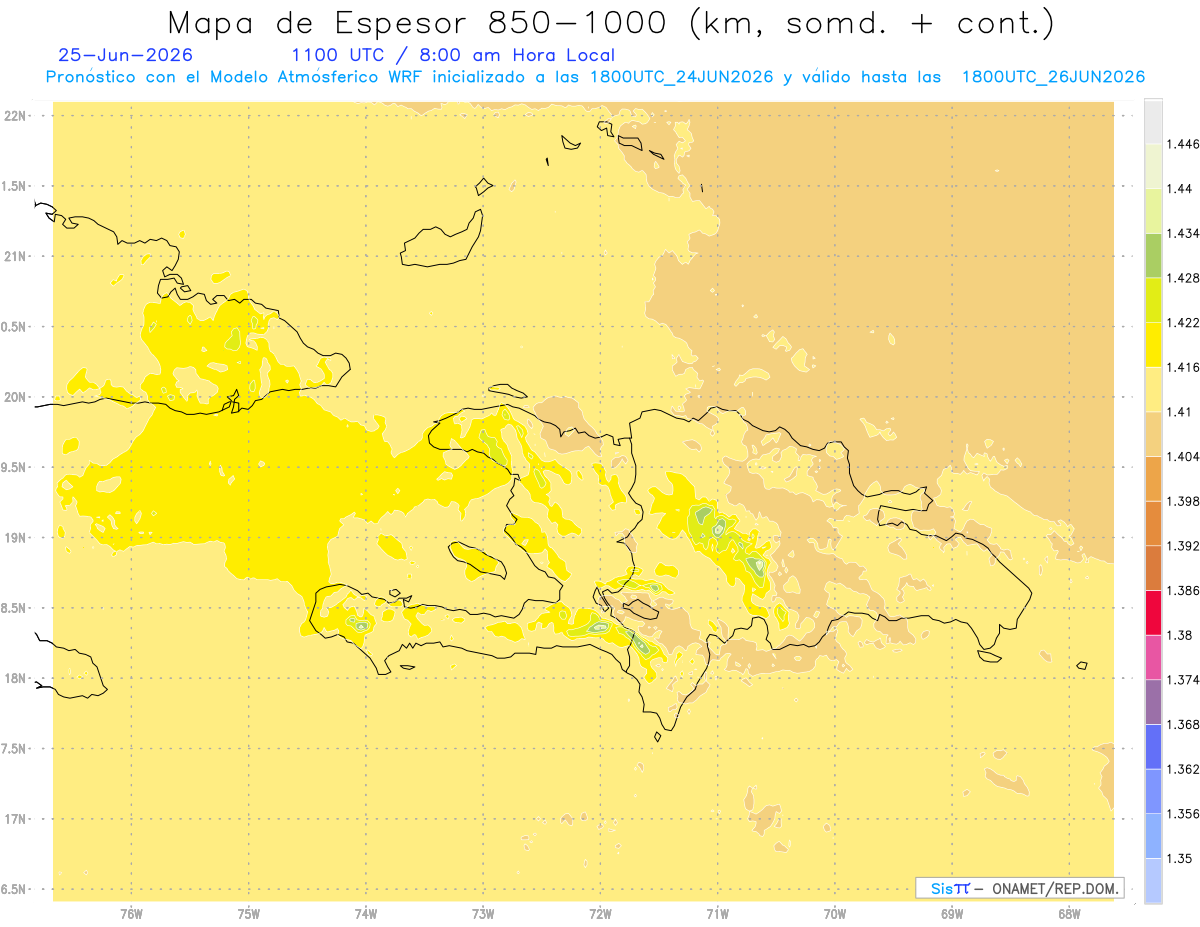Click the '1.392' legend value
The image size is (1200, 927).
(x=1183, y=546)
